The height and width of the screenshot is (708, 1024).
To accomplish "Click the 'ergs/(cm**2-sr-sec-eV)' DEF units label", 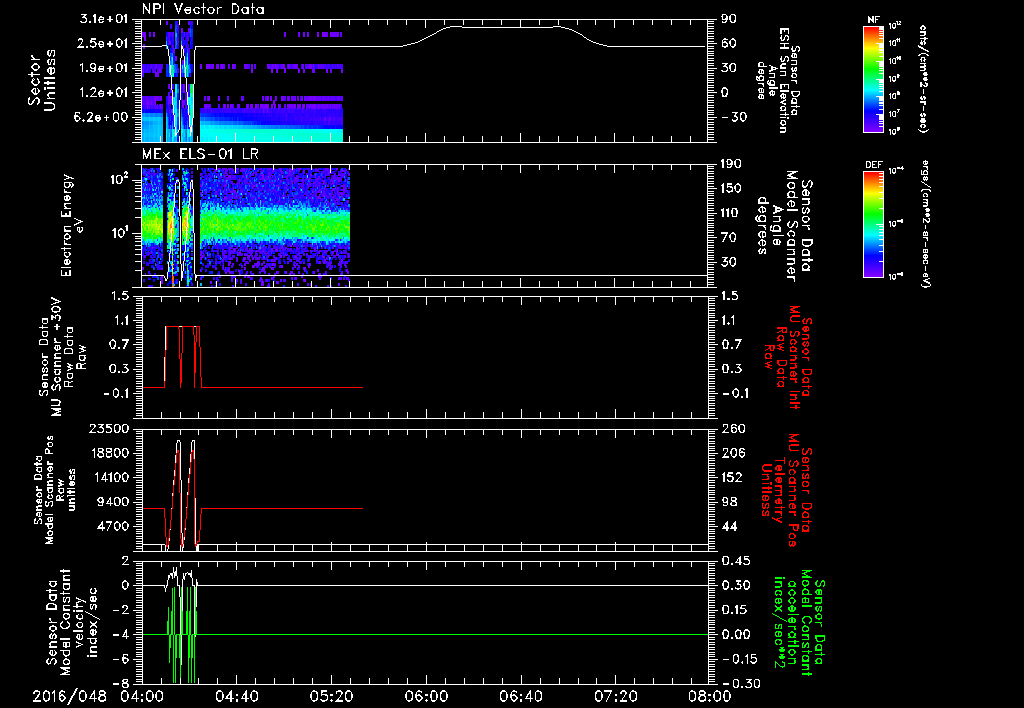I will [x=925, y=224].
